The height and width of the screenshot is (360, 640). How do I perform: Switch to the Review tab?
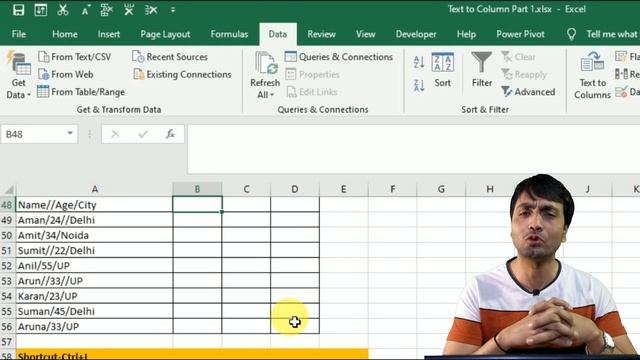321,34
